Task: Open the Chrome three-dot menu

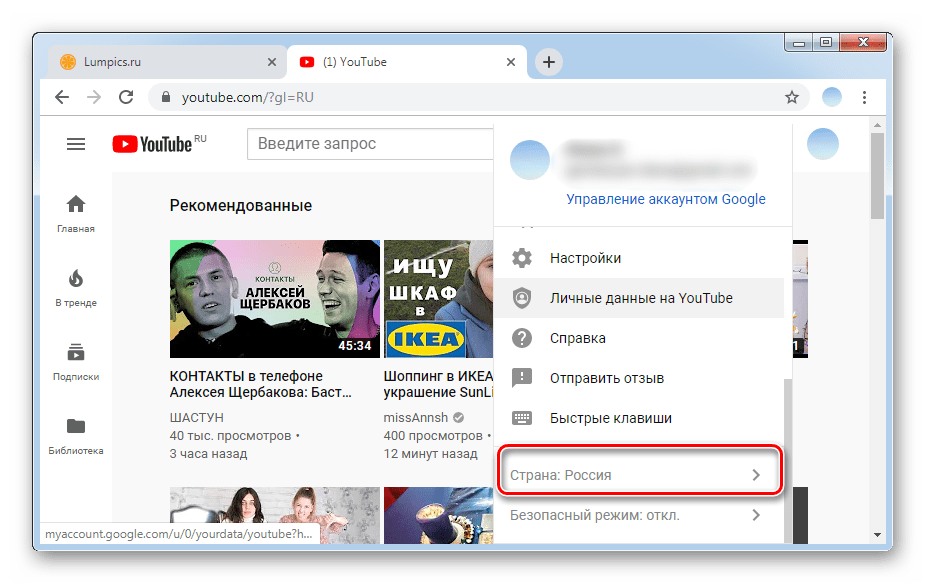Action: point(865,97)
